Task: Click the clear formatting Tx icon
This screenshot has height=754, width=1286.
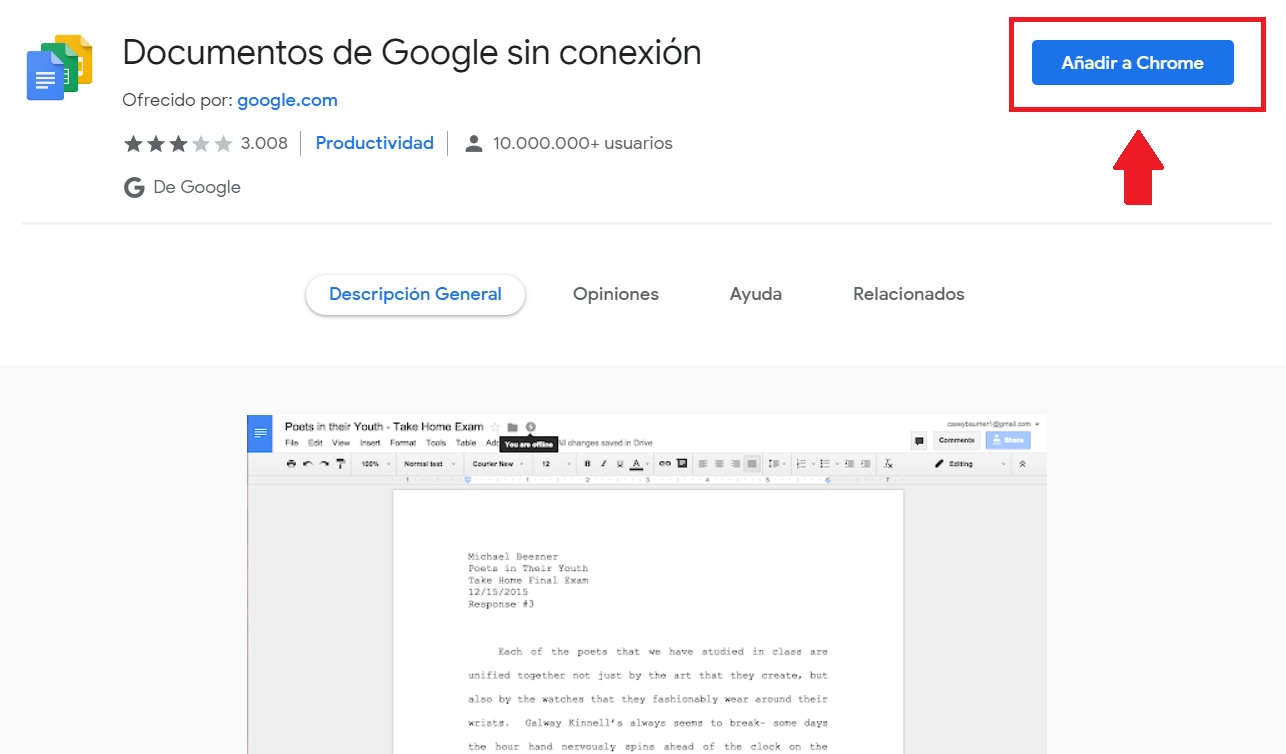Action: click(888, 464)
